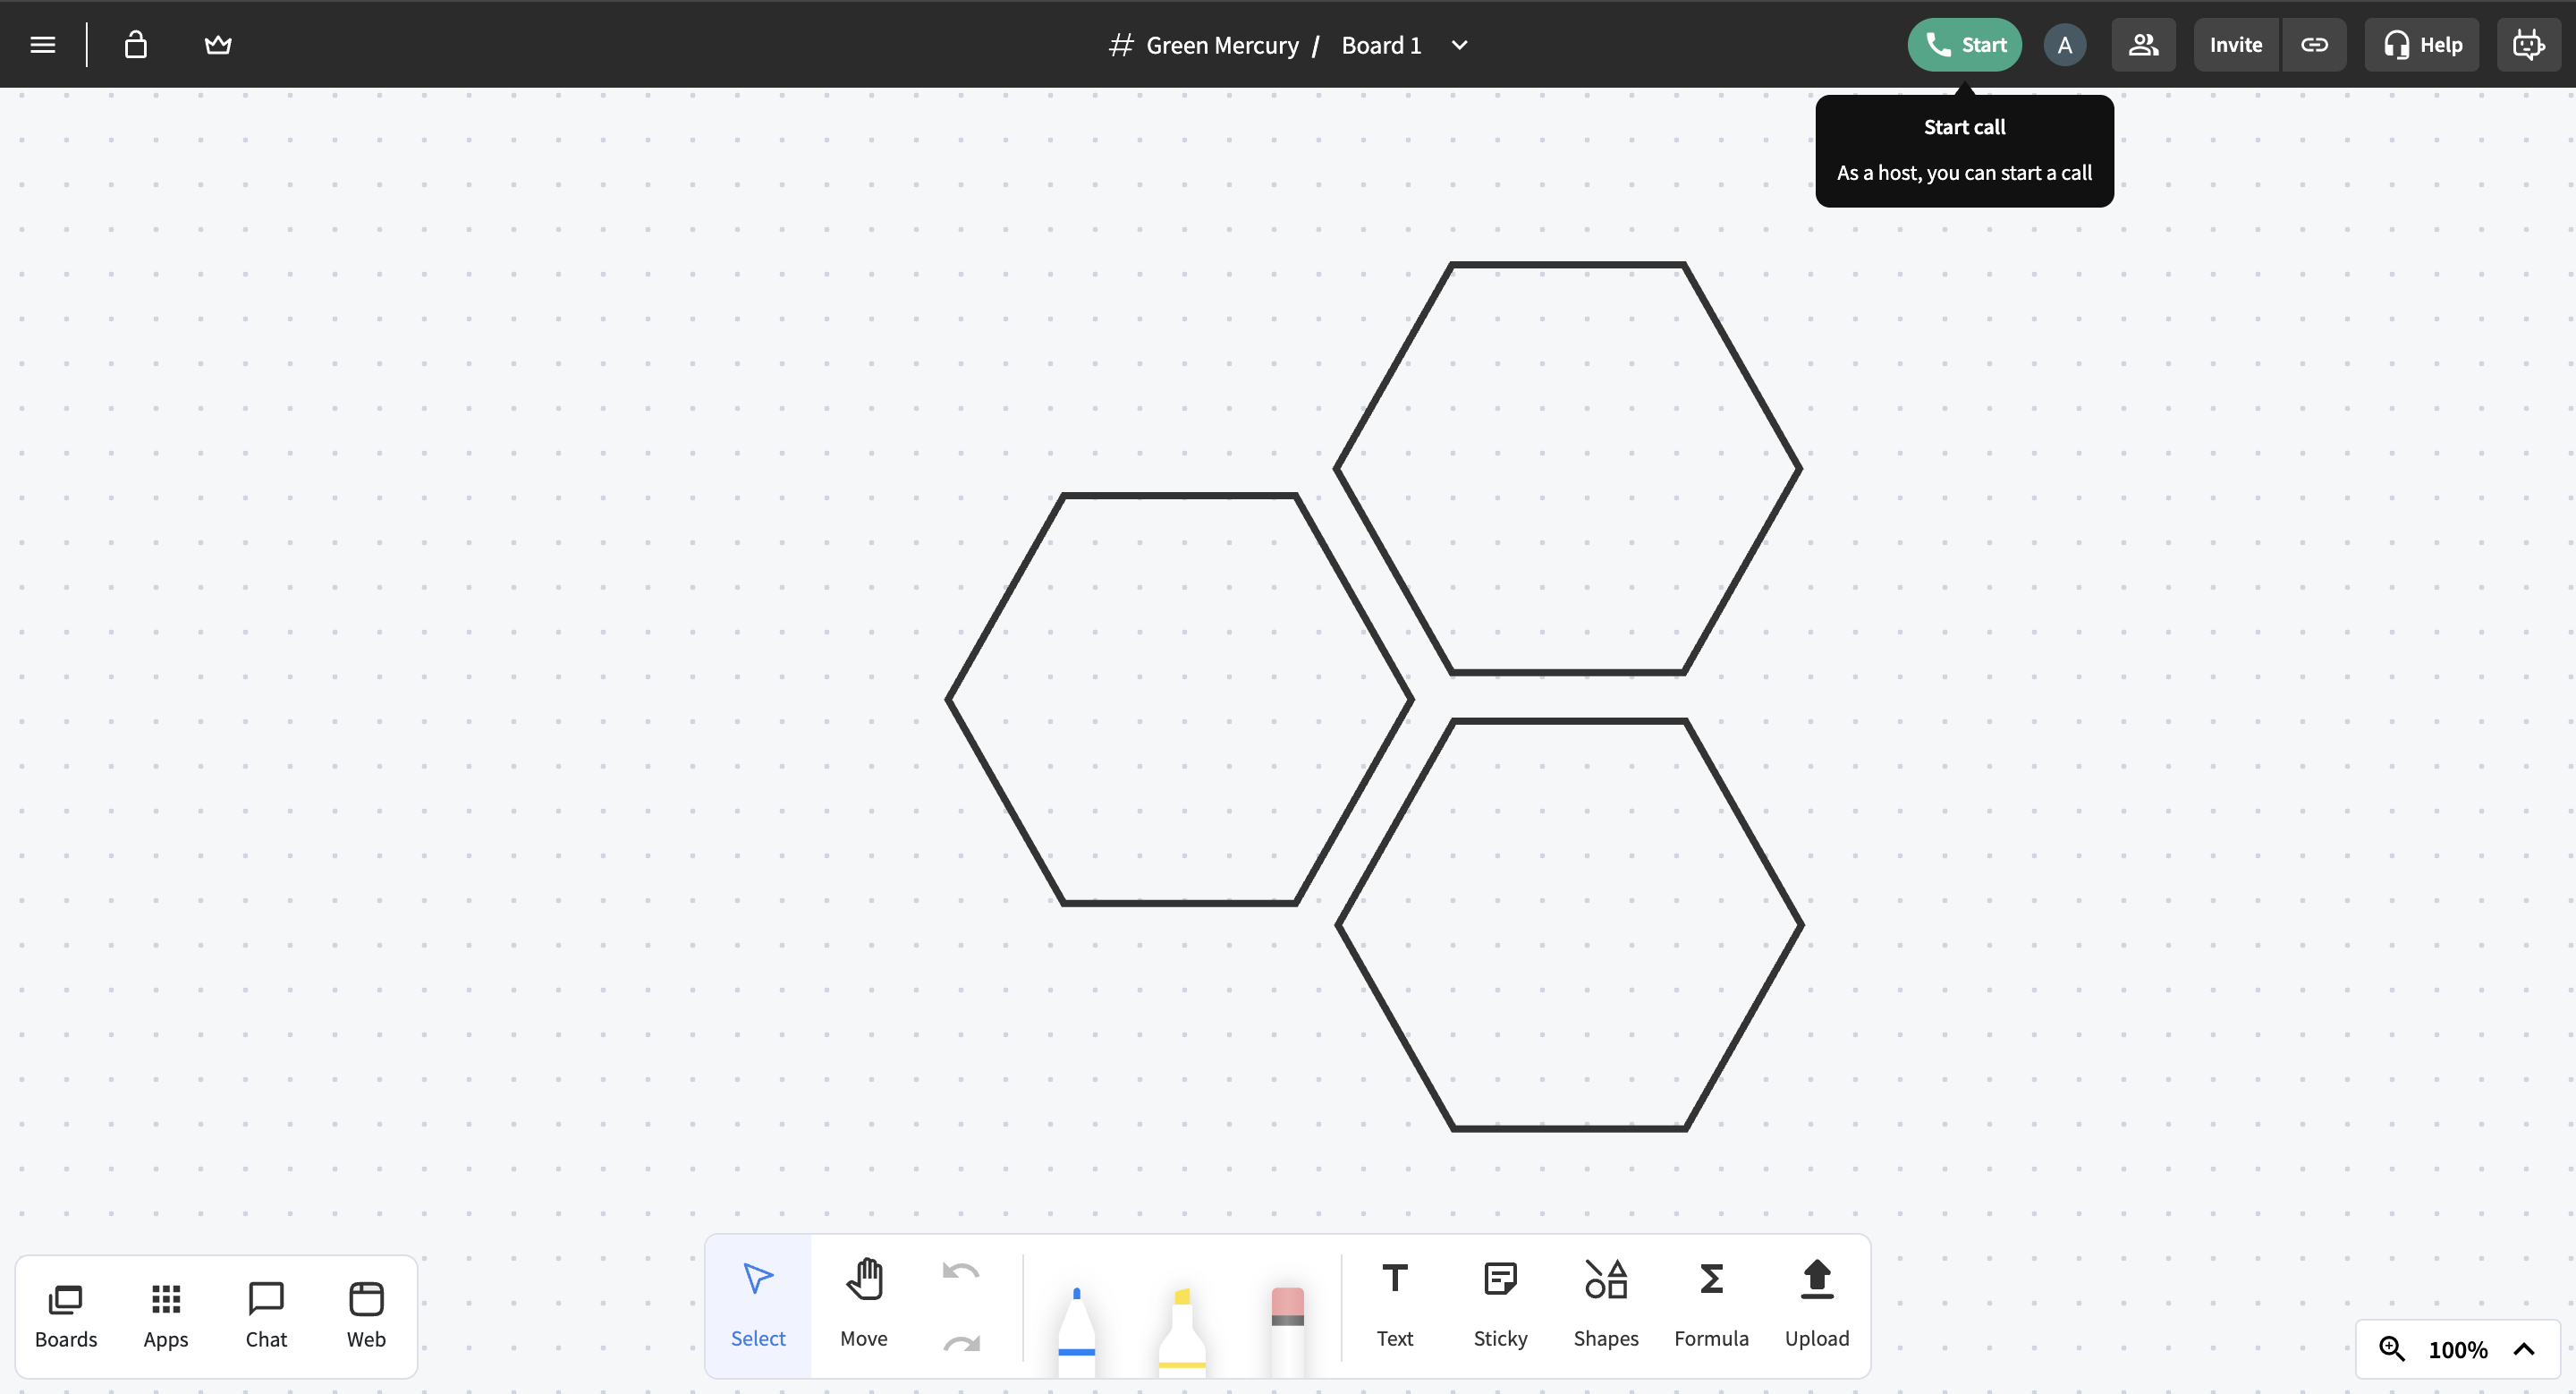Open the Apps grid
The width and height of the screenshot is (2576, 1394).
(x=166, y=1315)
